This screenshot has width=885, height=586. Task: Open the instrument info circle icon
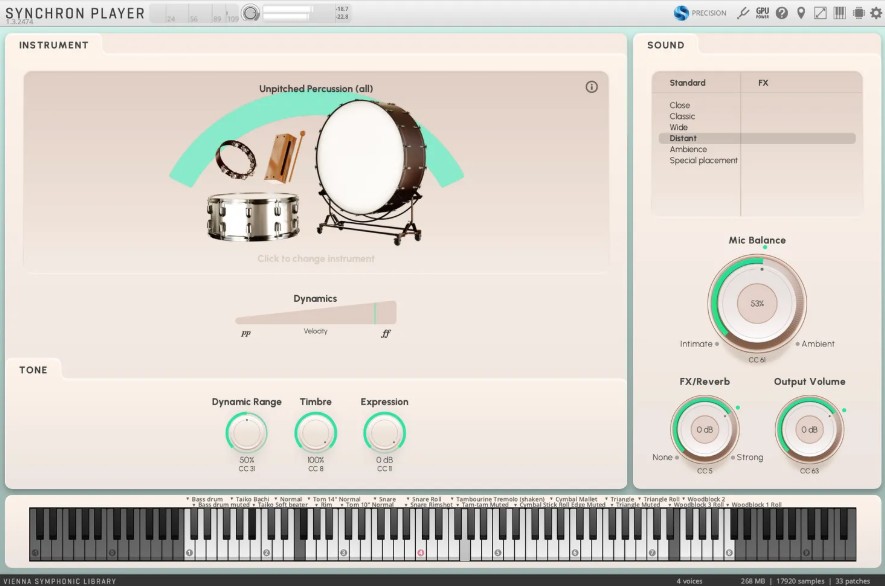pyautogui.click(x=592, y=87)
